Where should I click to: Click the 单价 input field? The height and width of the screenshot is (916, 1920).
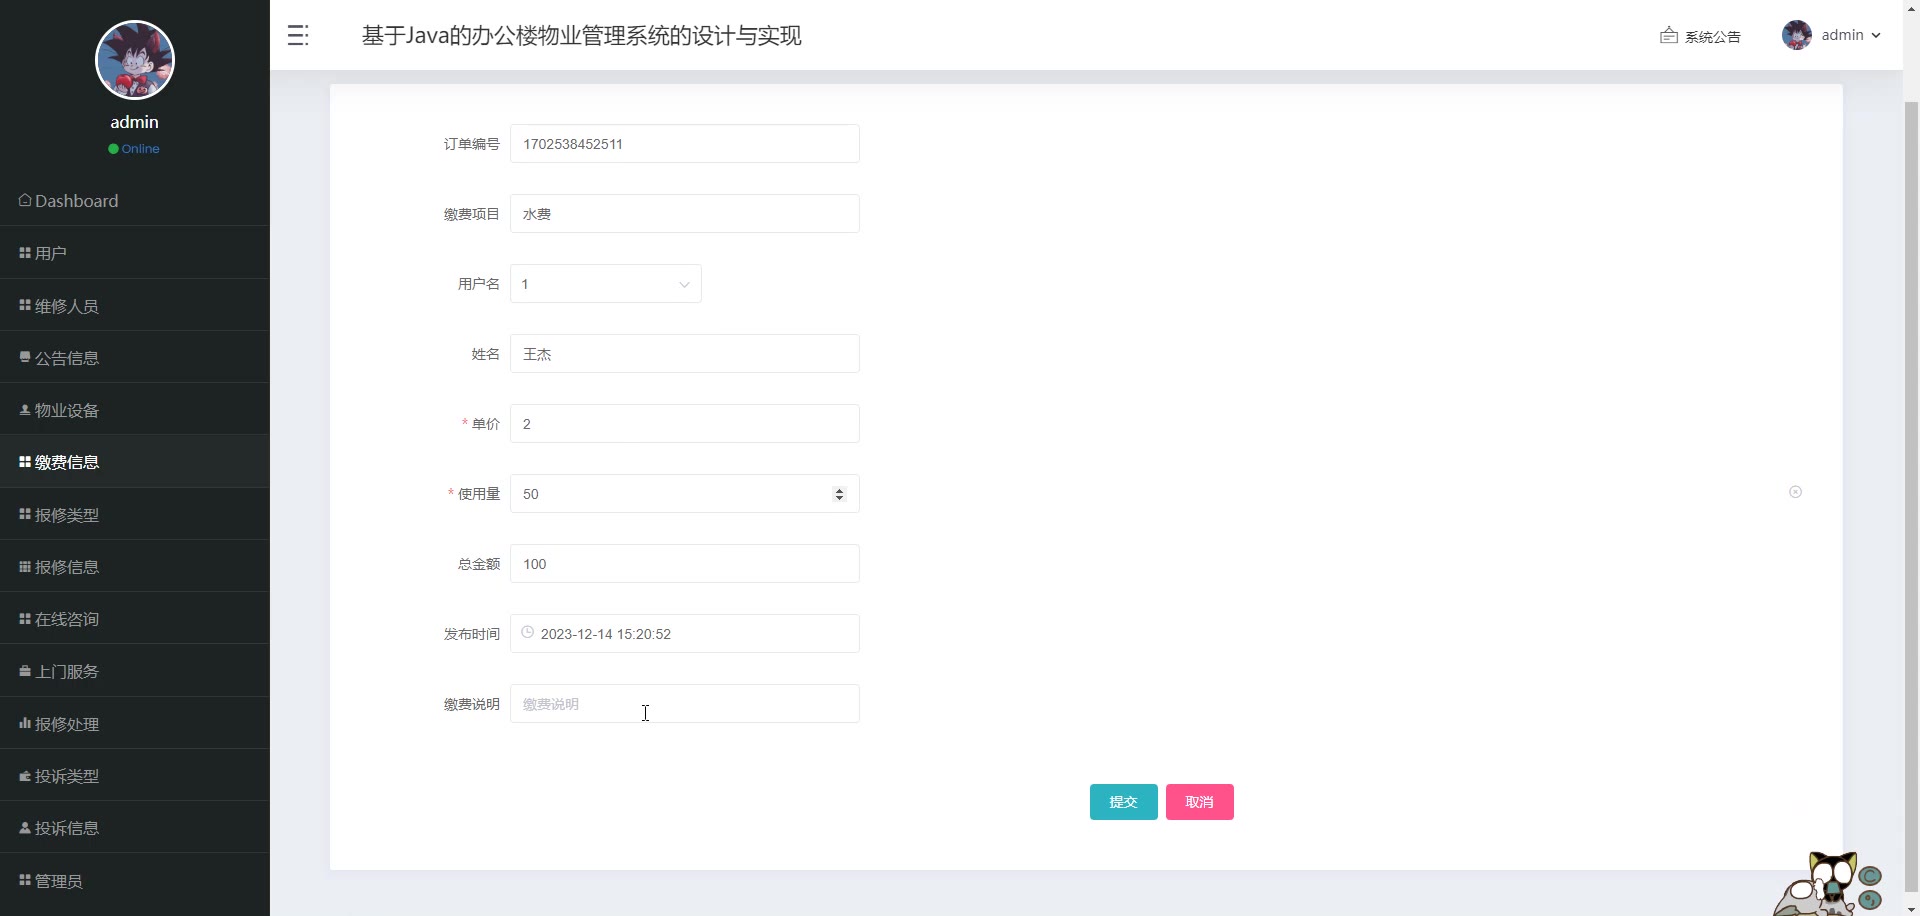pos(685,424)
